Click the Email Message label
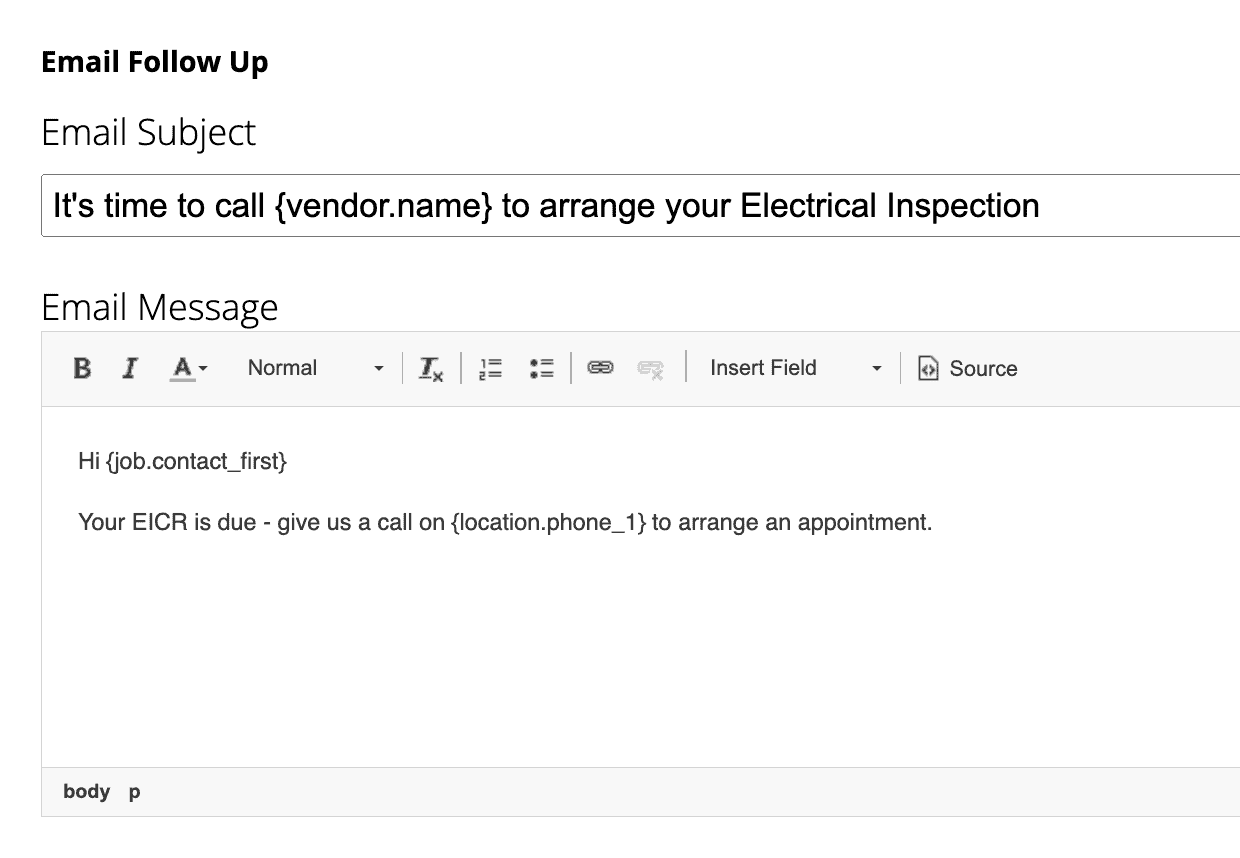Screen dimensions: 1240x858 pos(159,307)
